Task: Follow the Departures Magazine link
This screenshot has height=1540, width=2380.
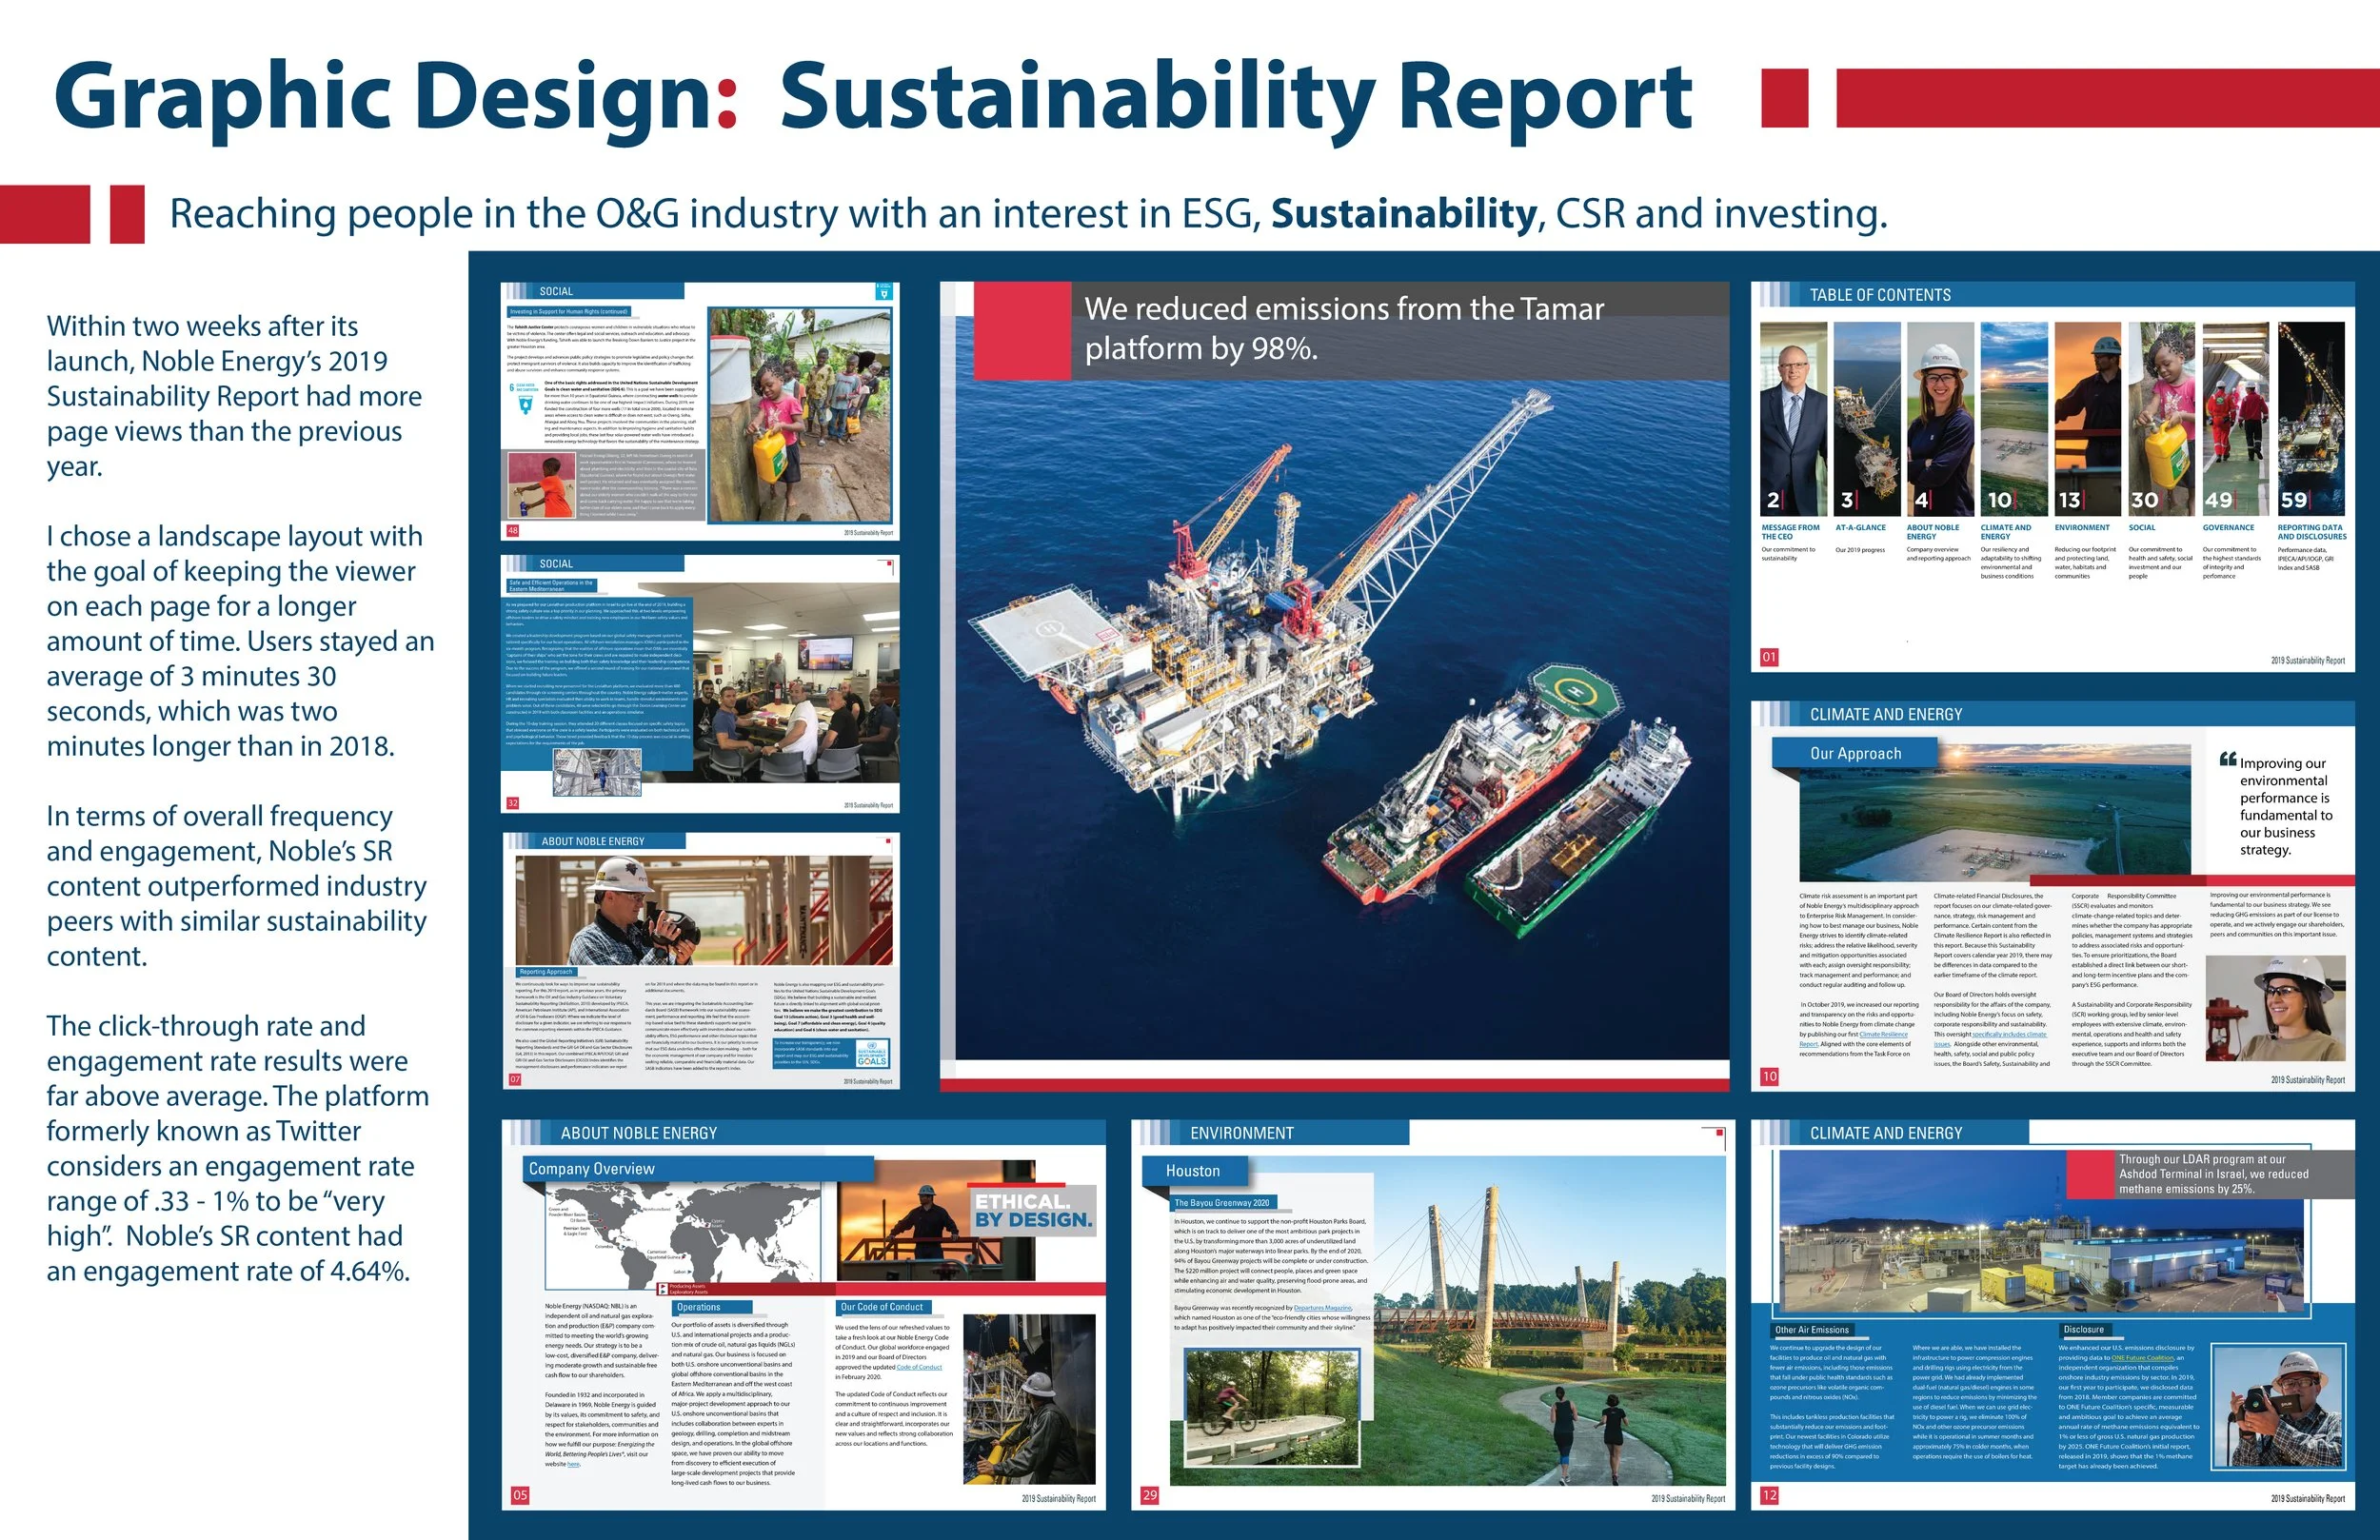Action: pyautogui.click(x=1322, y=1308)
